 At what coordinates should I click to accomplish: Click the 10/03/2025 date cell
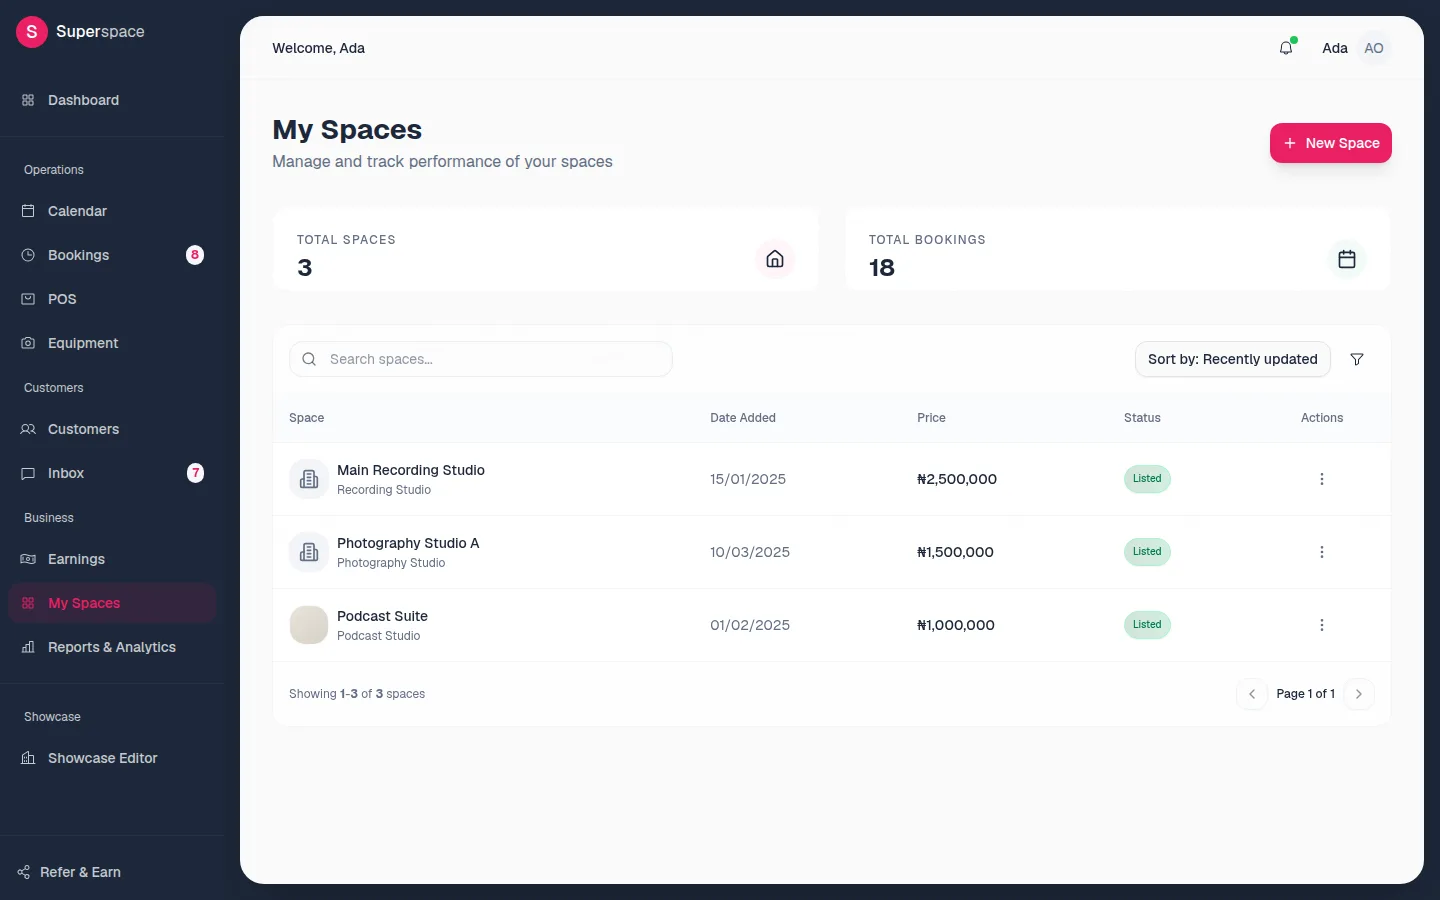pos(750,552)
